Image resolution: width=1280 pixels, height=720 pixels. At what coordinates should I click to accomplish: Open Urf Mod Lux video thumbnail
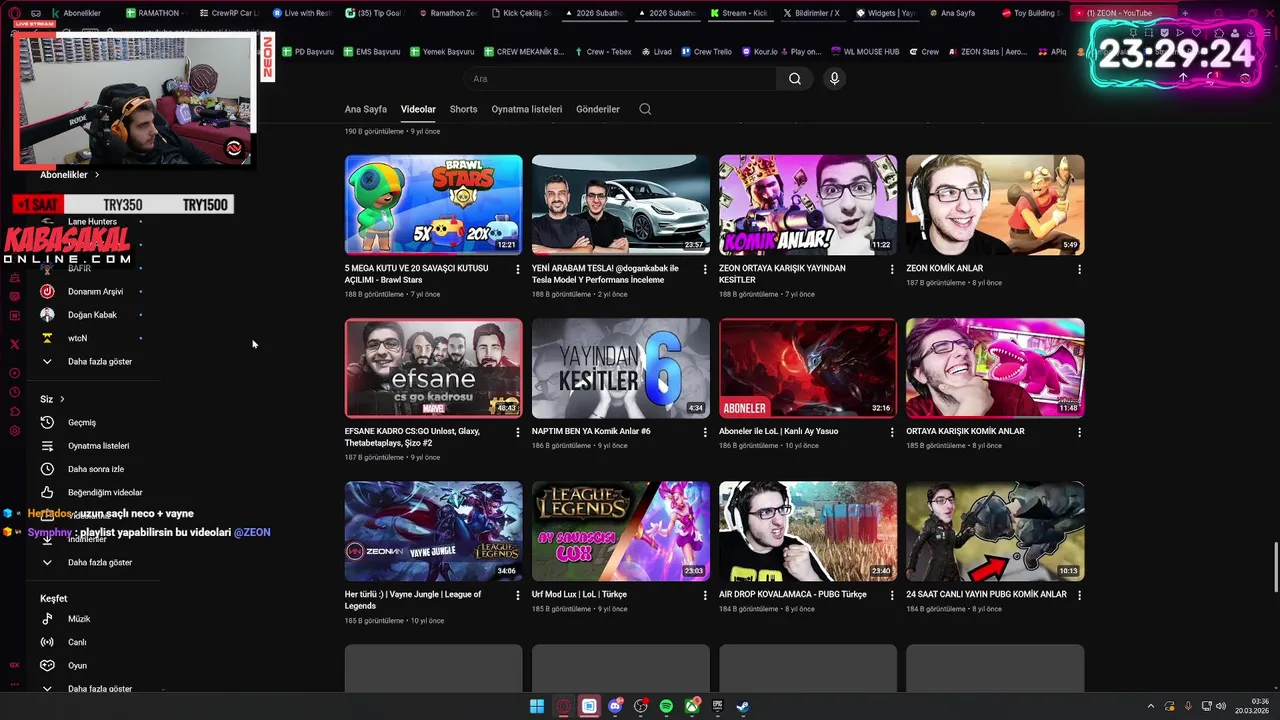pos(621,531)
